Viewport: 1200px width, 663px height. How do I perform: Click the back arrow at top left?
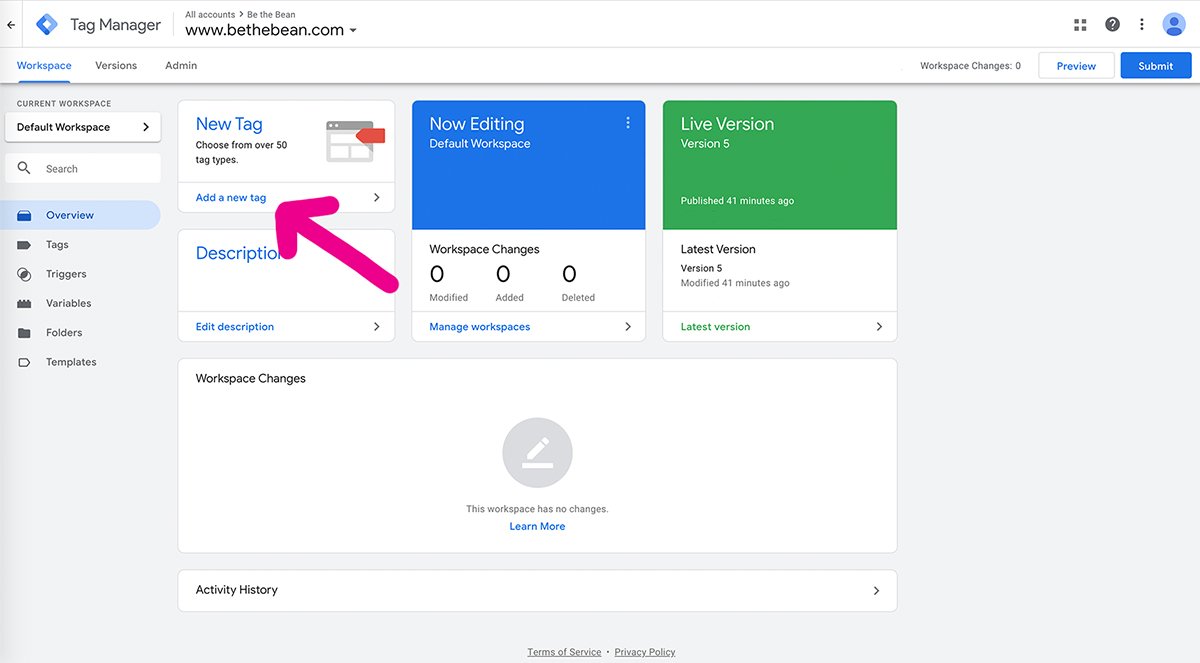[11, 24]
